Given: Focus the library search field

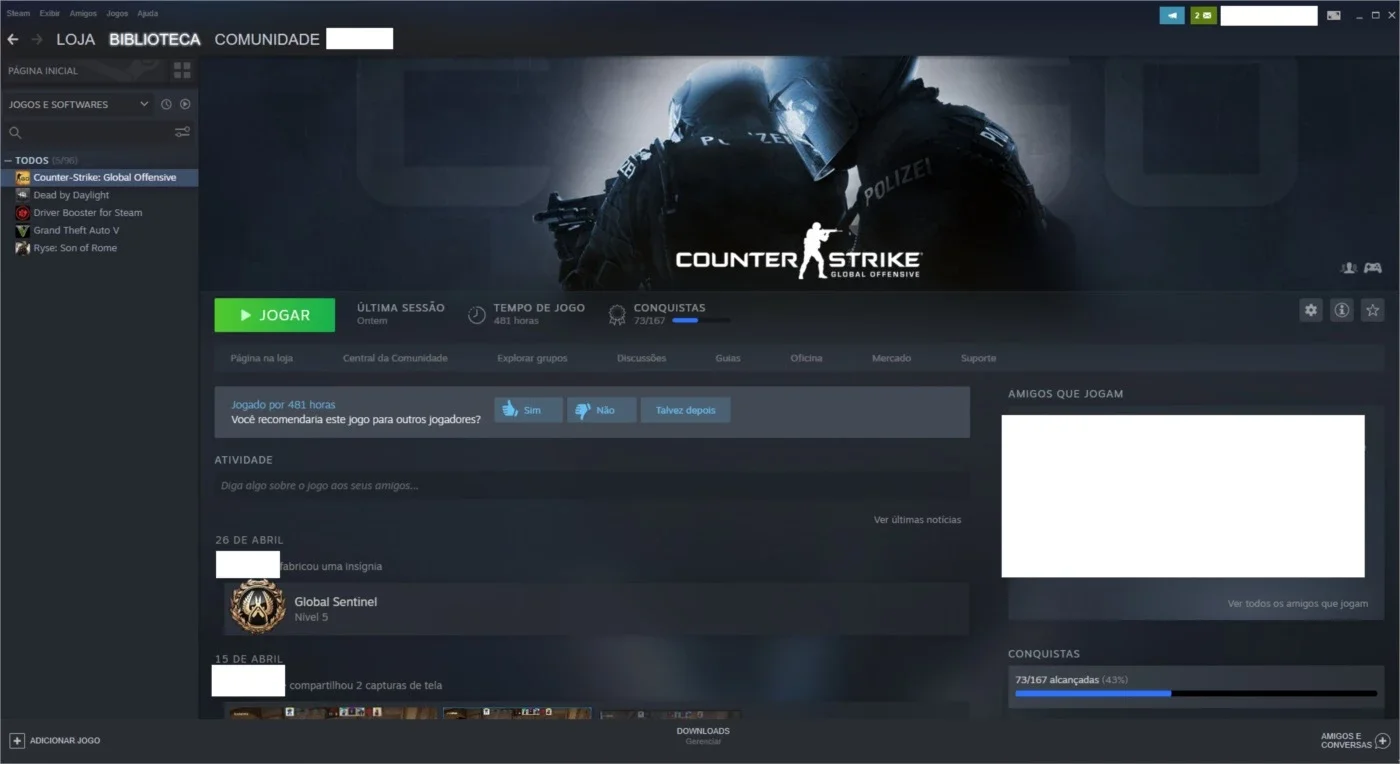Looking at the screenshot, I should pyautogui.click(x=98, y=132).
